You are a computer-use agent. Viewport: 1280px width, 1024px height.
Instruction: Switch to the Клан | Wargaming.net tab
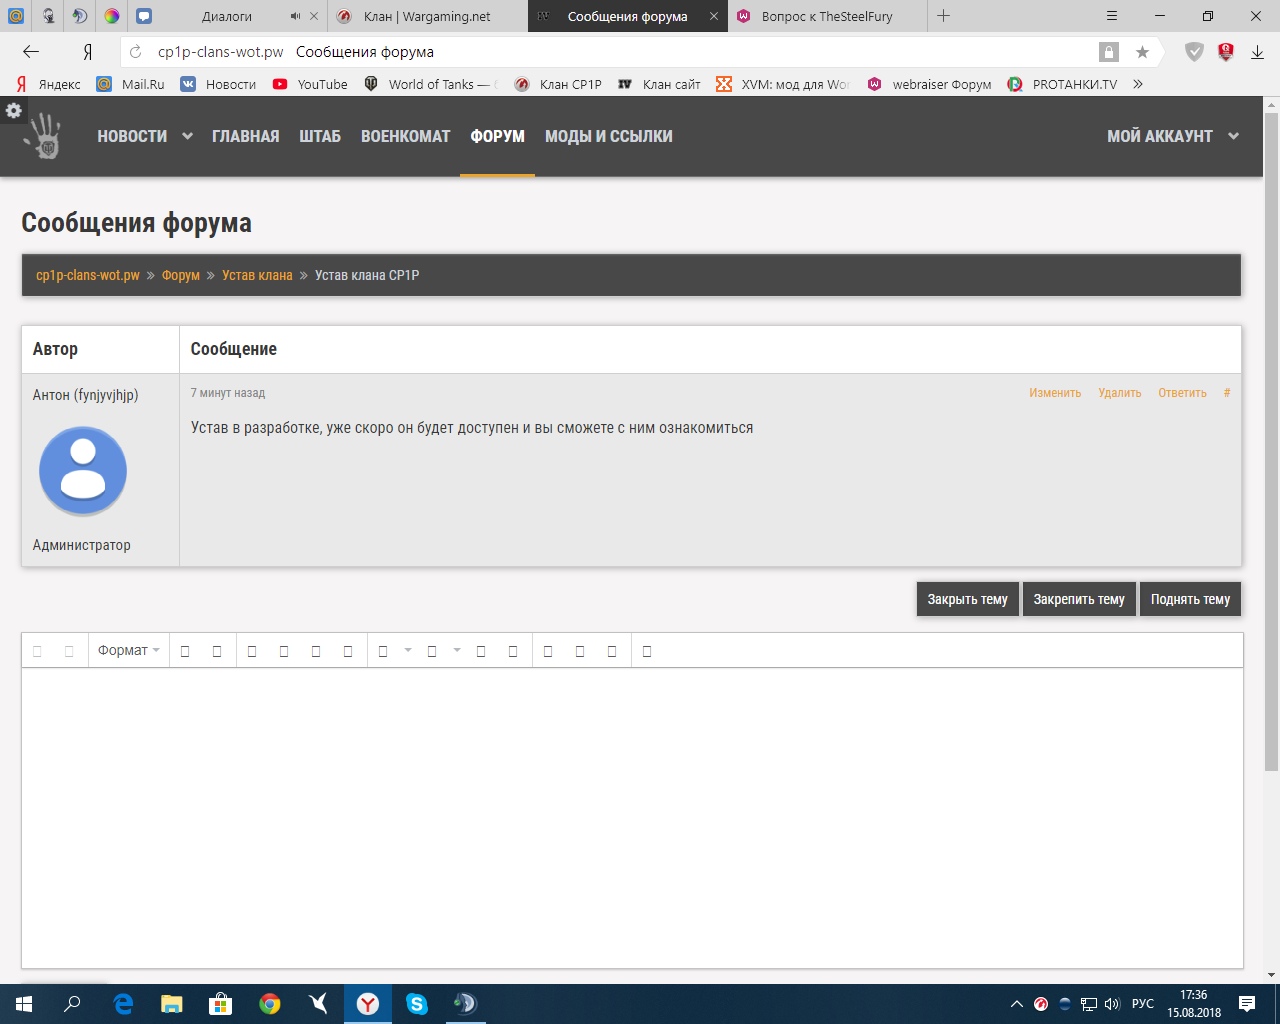pos(427,16)
